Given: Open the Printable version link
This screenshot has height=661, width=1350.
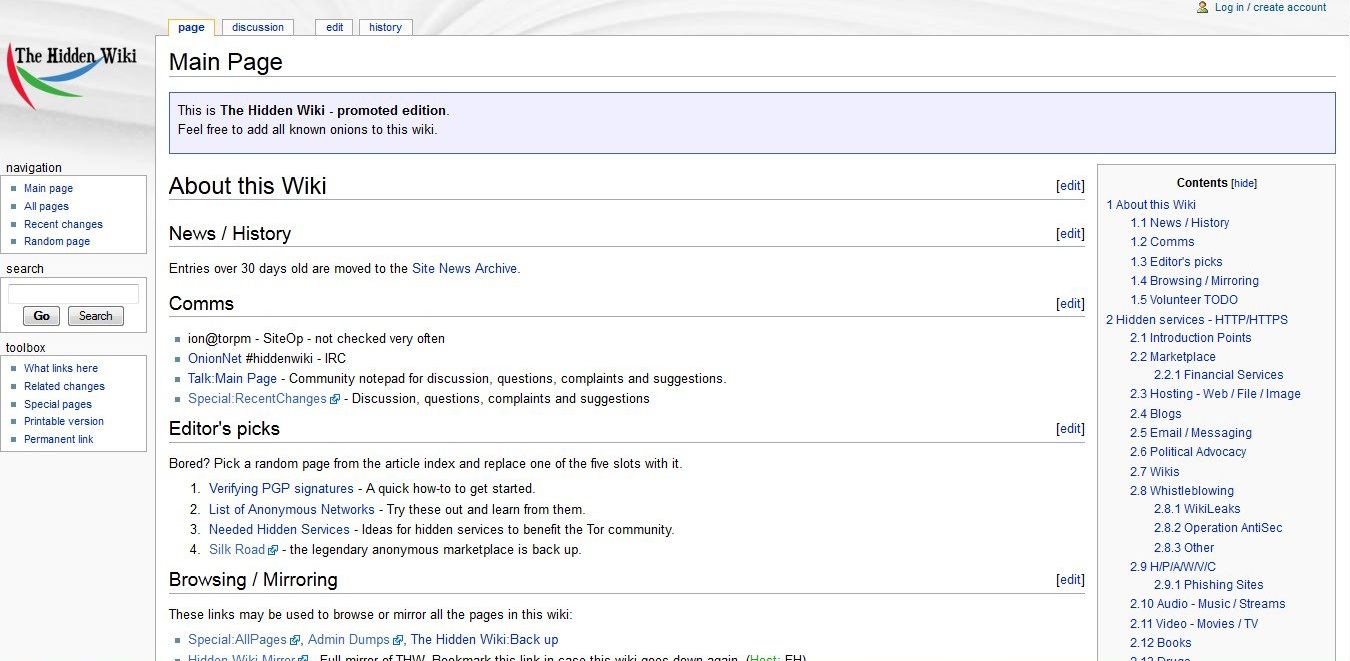Looking at the screenshot, I should (x=63, y=421).
